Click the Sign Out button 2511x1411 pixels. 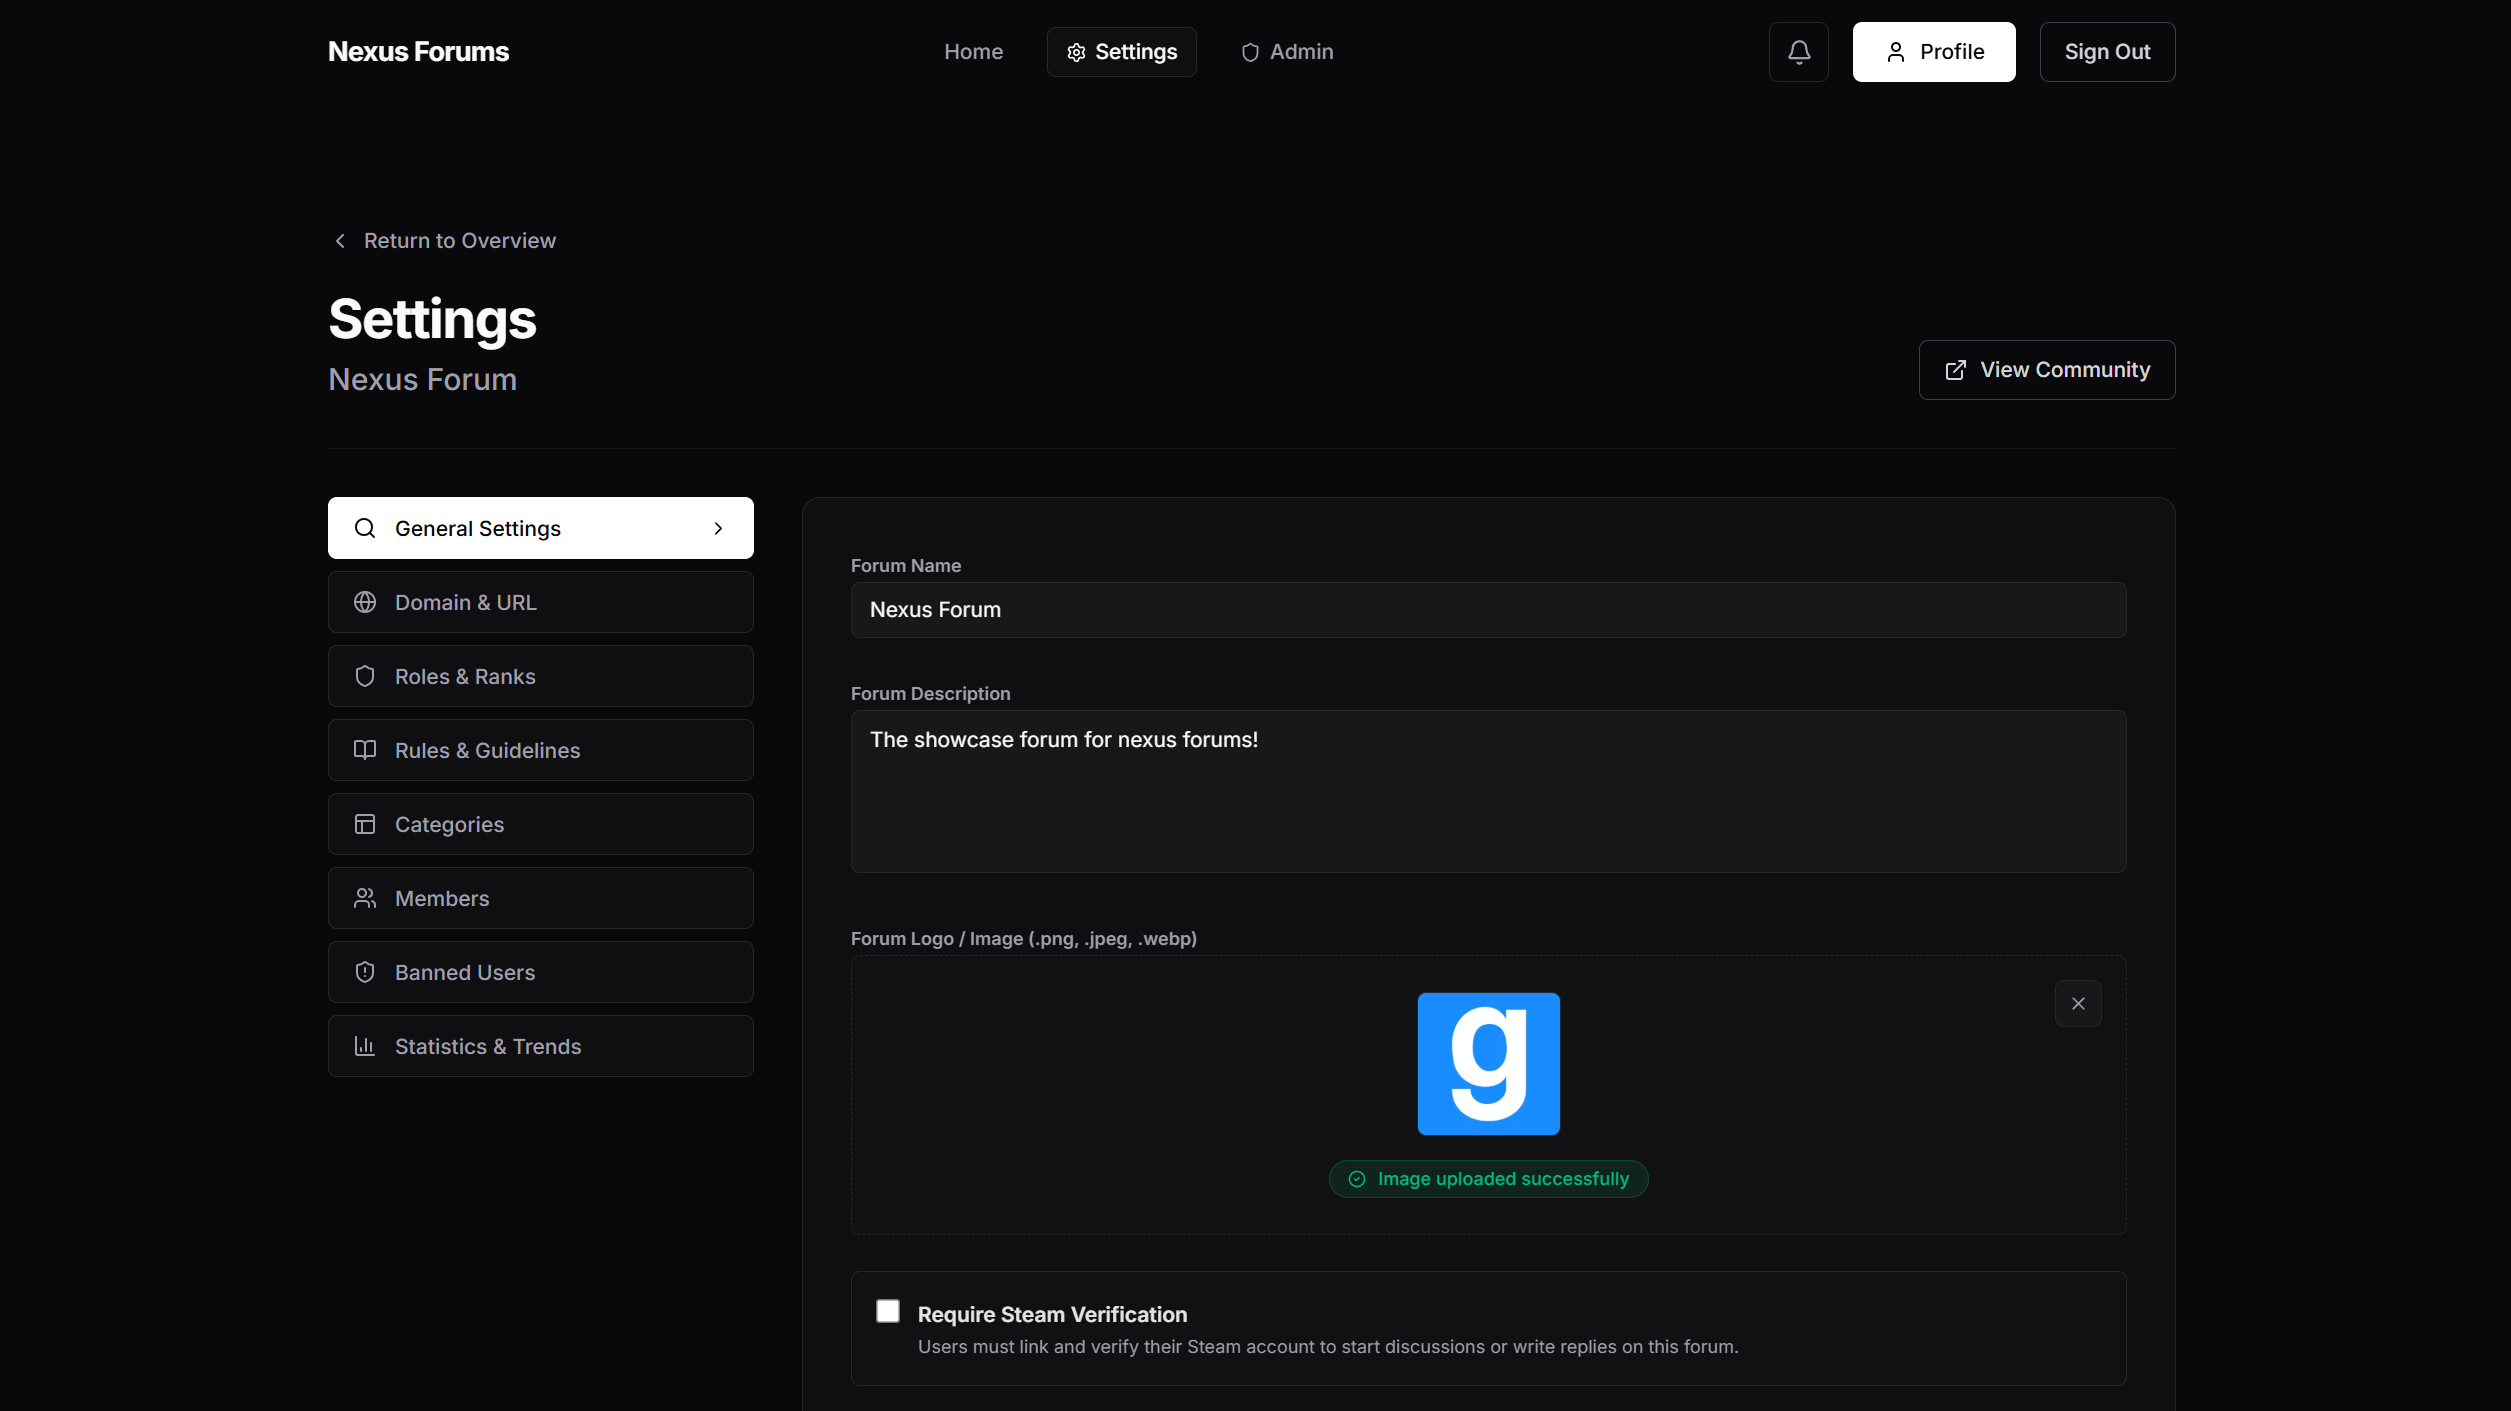point(2107,52)
